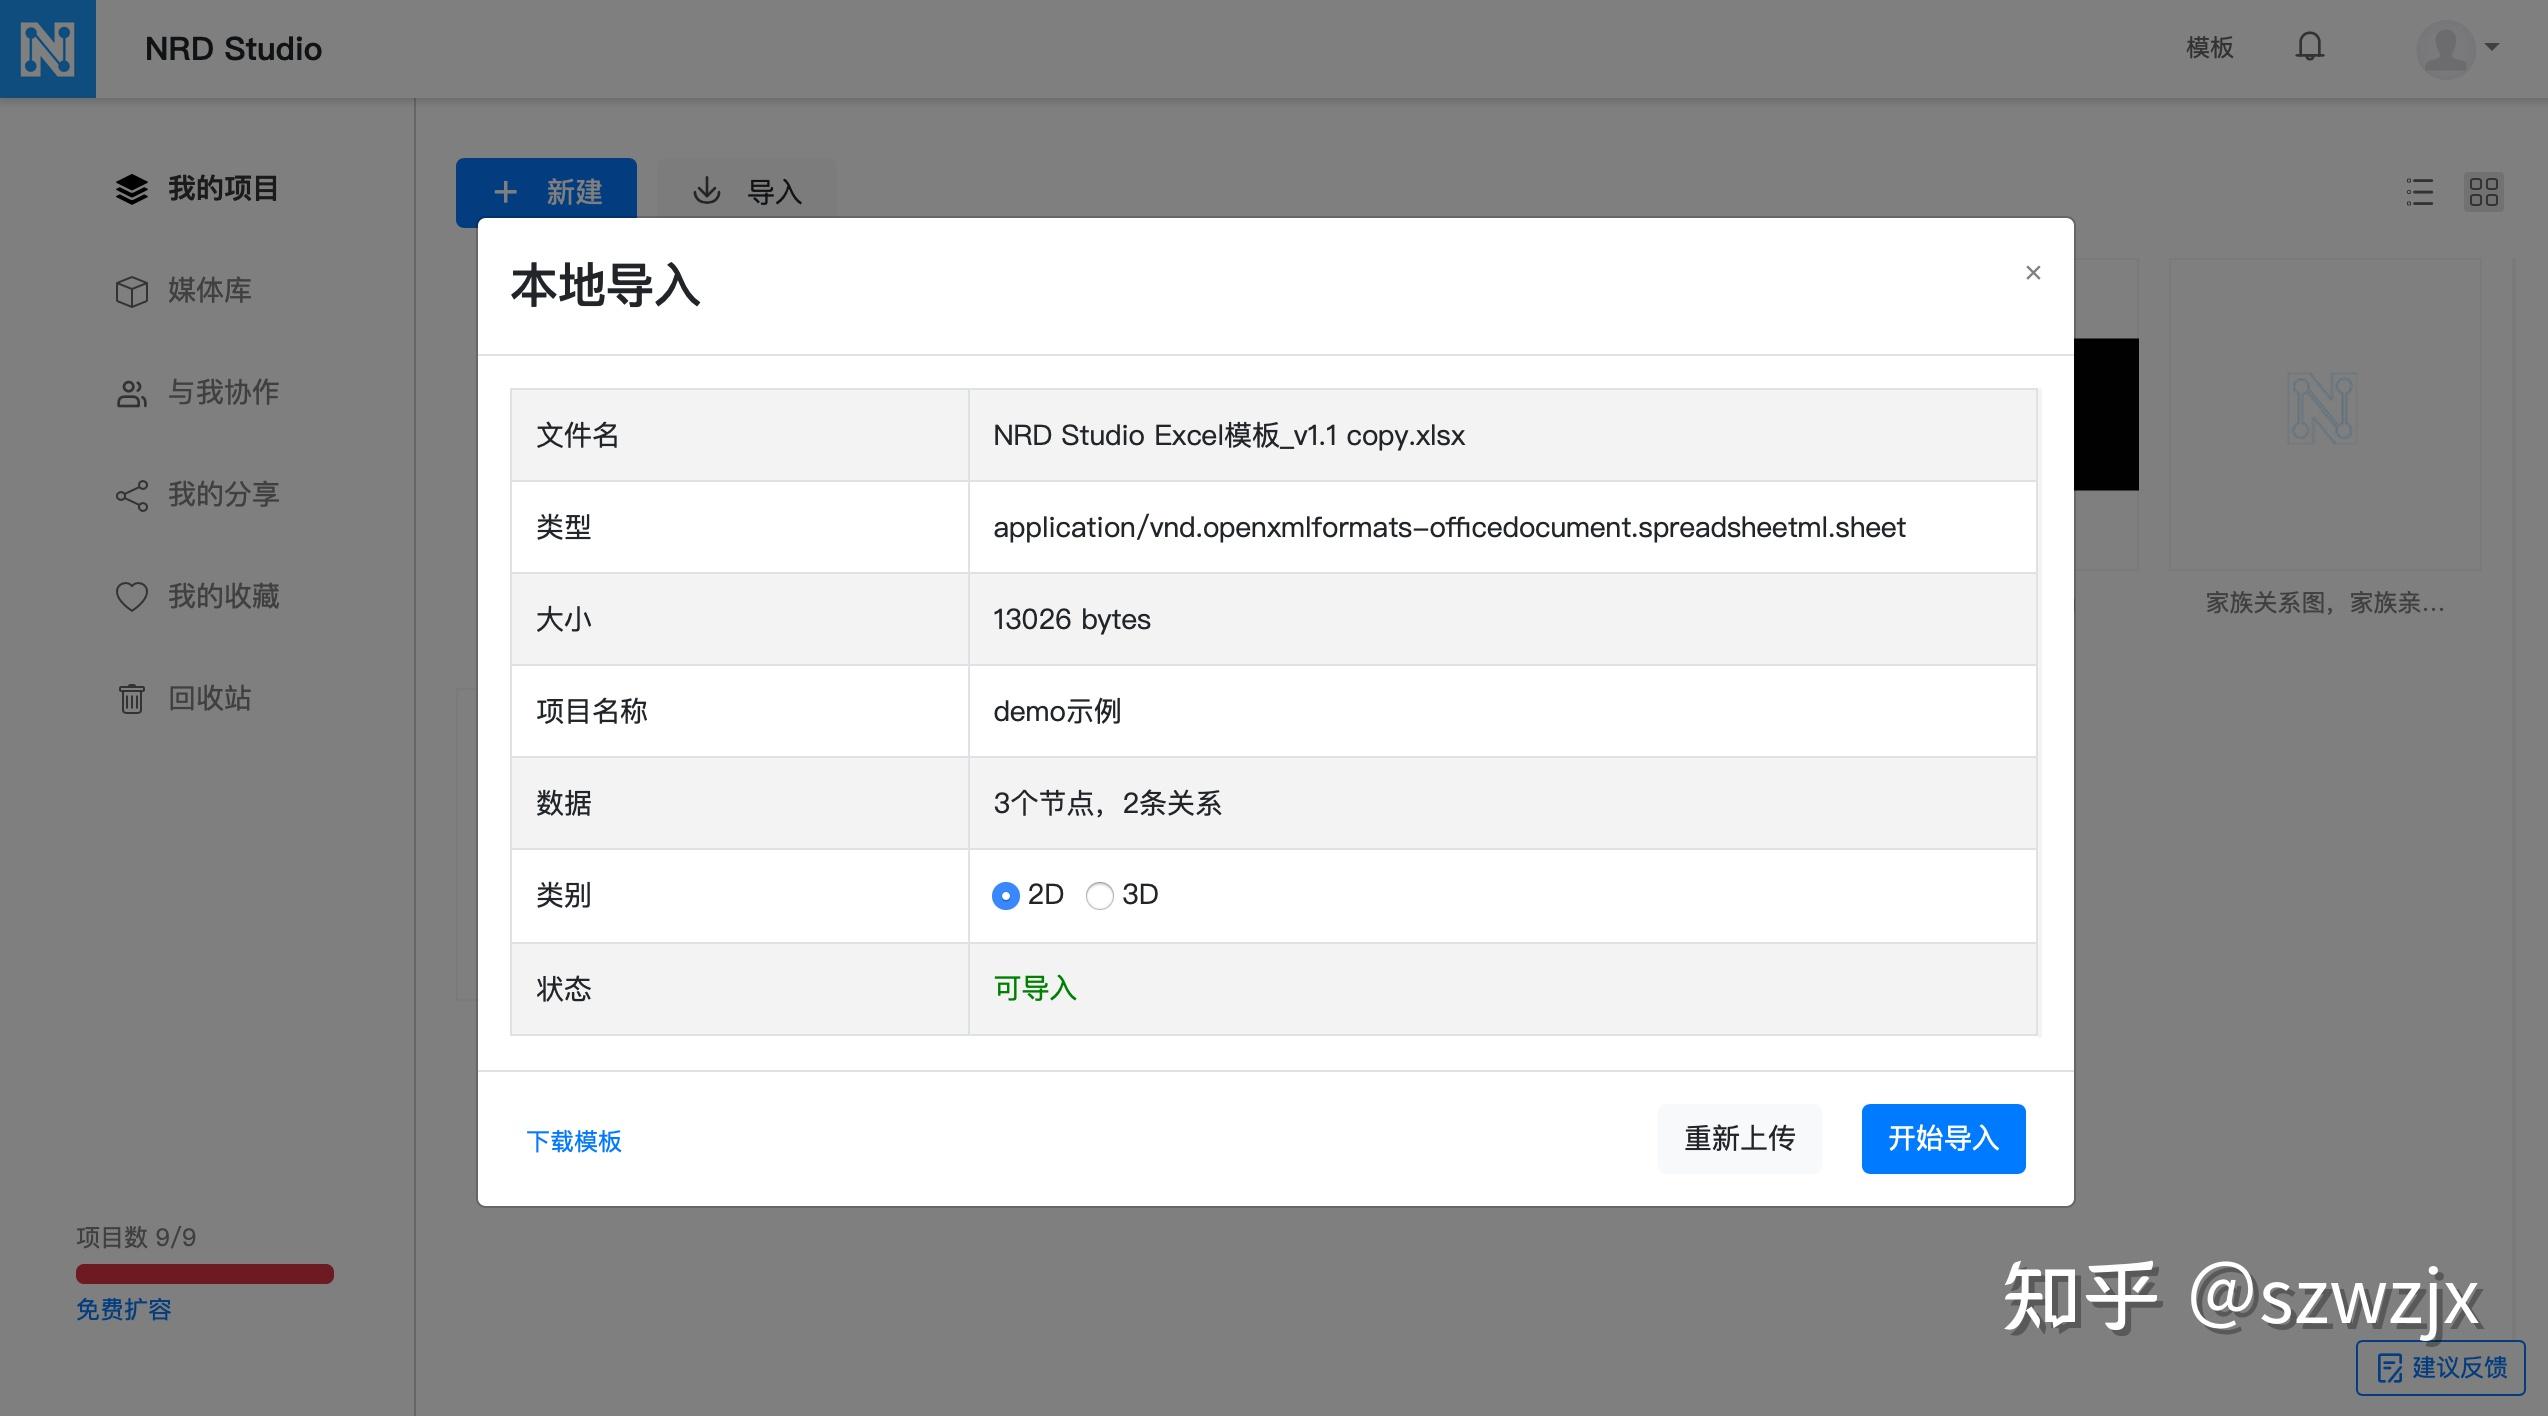
Task: Close the 本地导入 import dialog
Action: 2032,272
